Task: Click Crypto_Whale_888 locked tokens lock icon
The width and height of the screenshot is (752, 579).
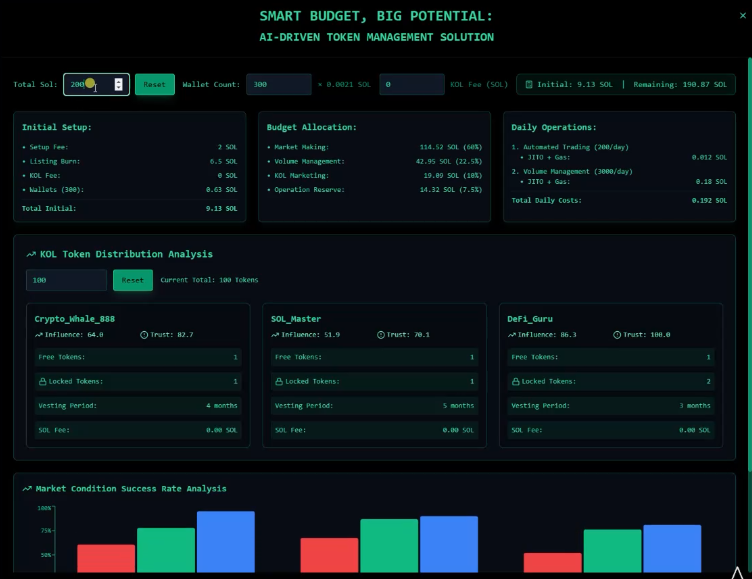Action: pos(43,381)
